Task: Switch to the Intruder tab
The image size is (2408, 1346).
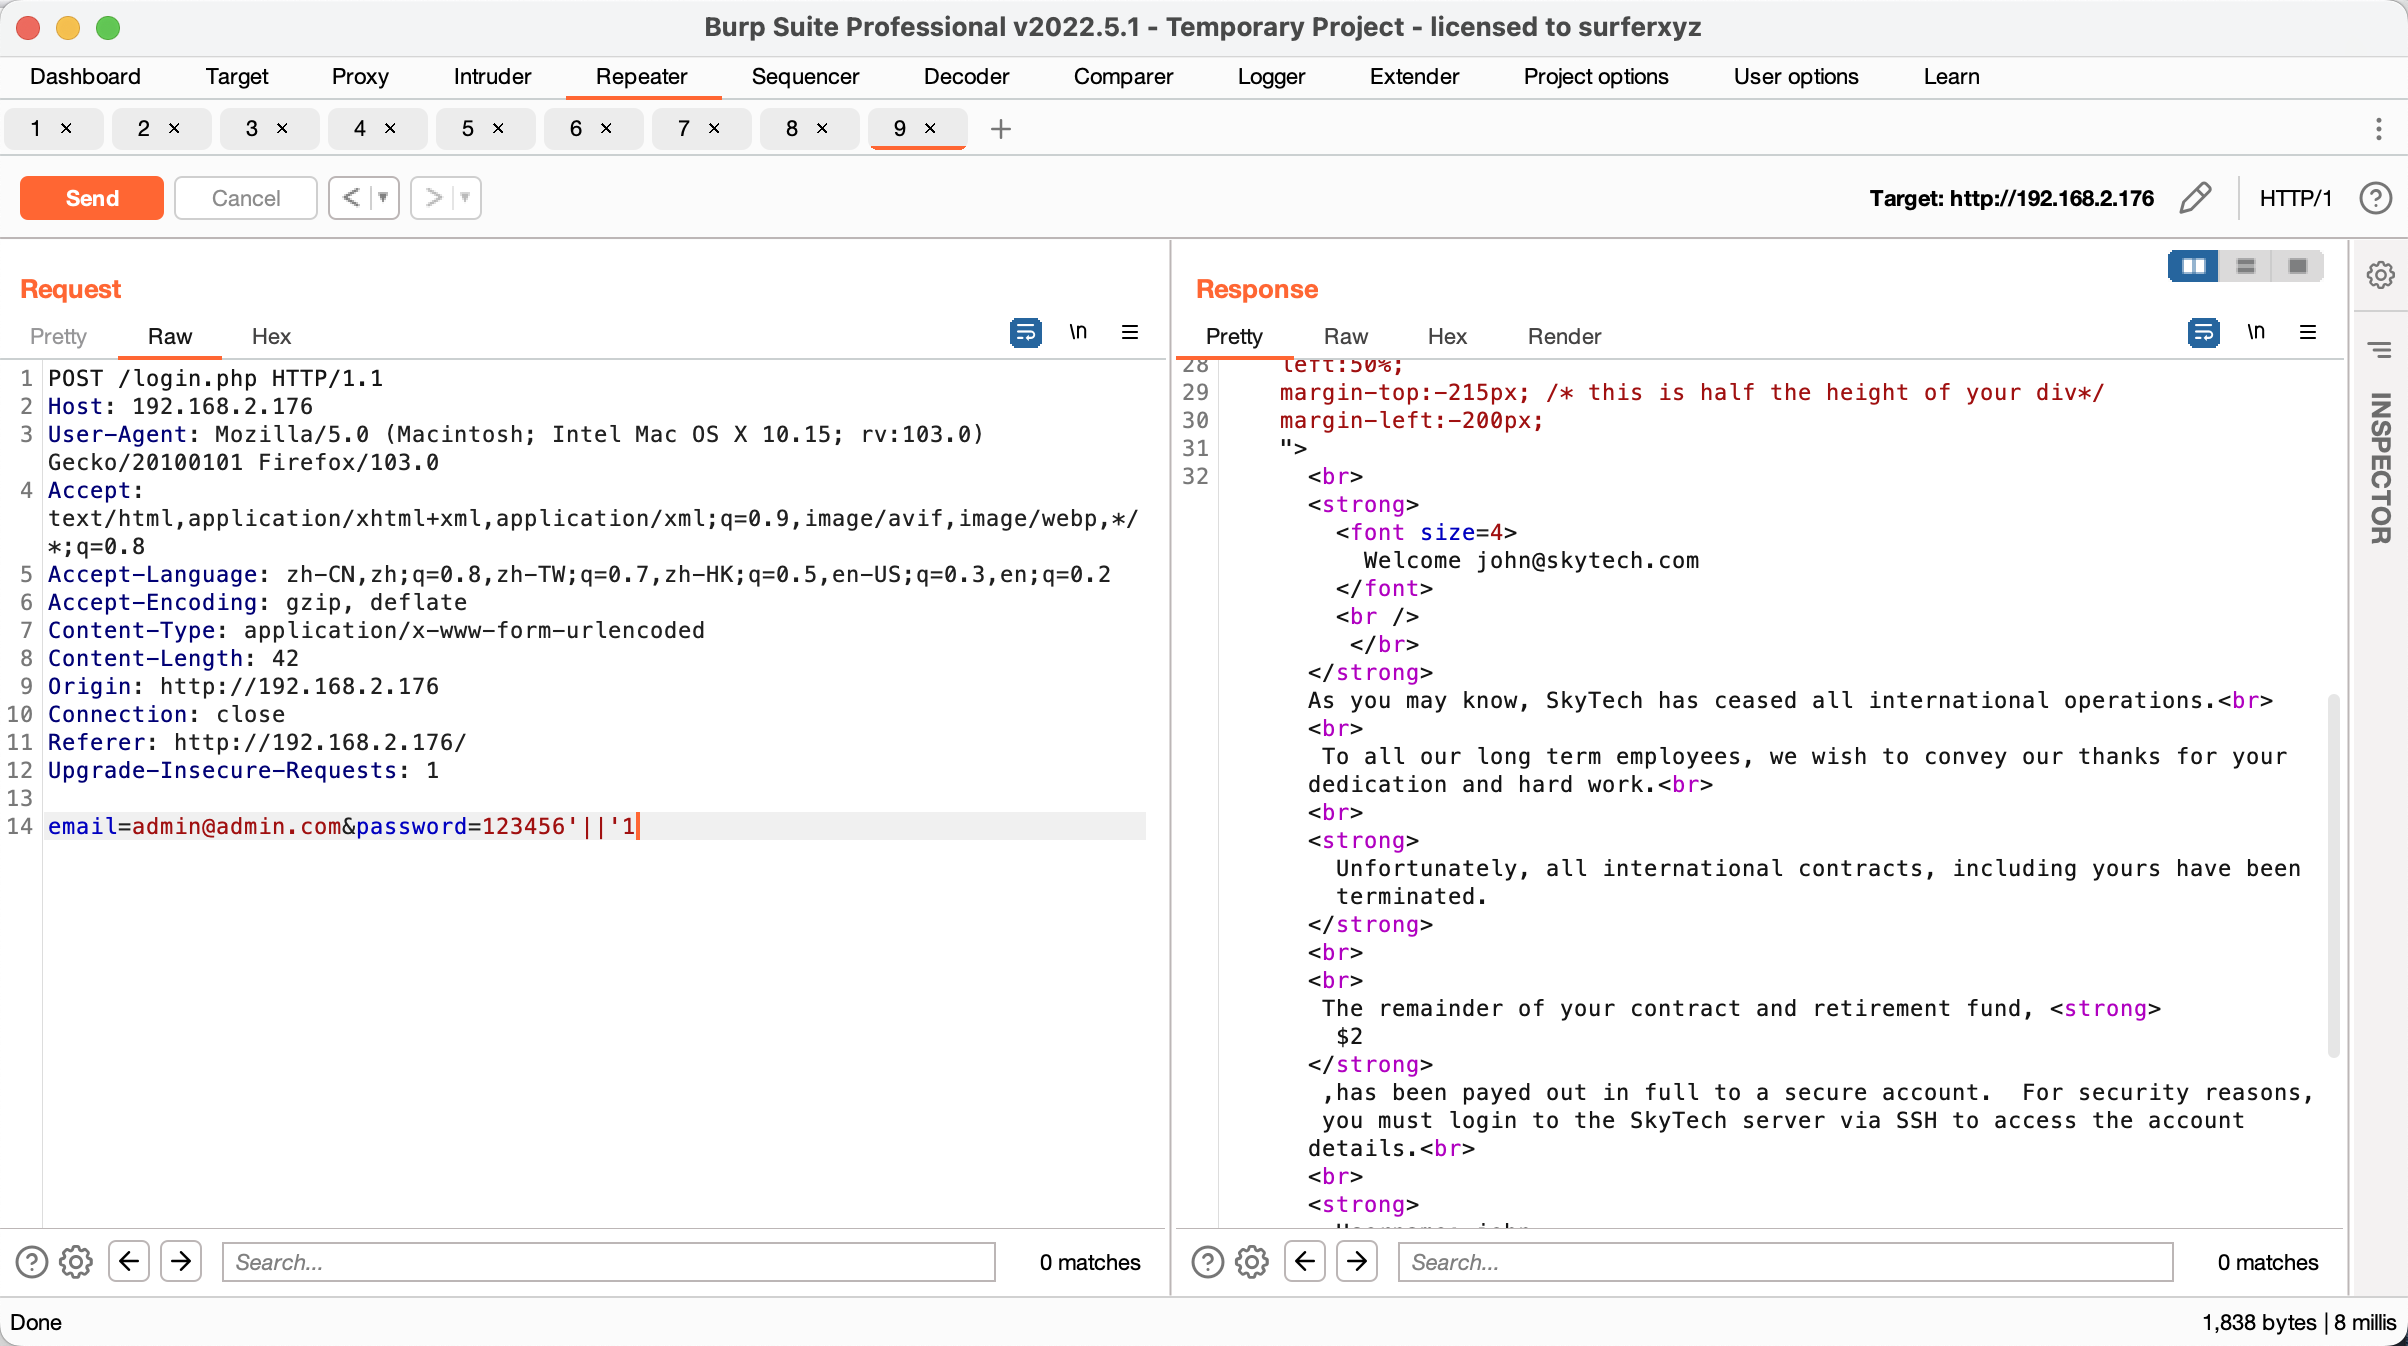Action: tap(492, 77)
